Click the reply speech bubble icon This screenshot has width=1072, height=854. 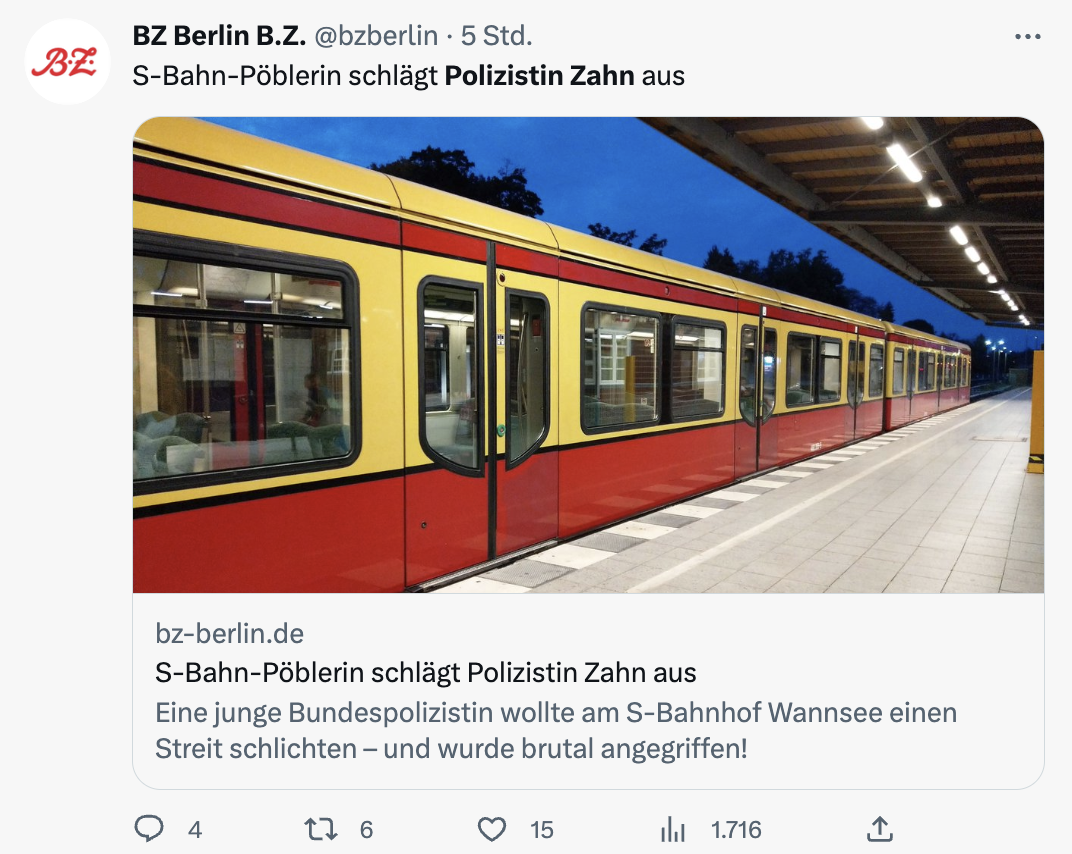pyautogui.click(x=149, y=829)
